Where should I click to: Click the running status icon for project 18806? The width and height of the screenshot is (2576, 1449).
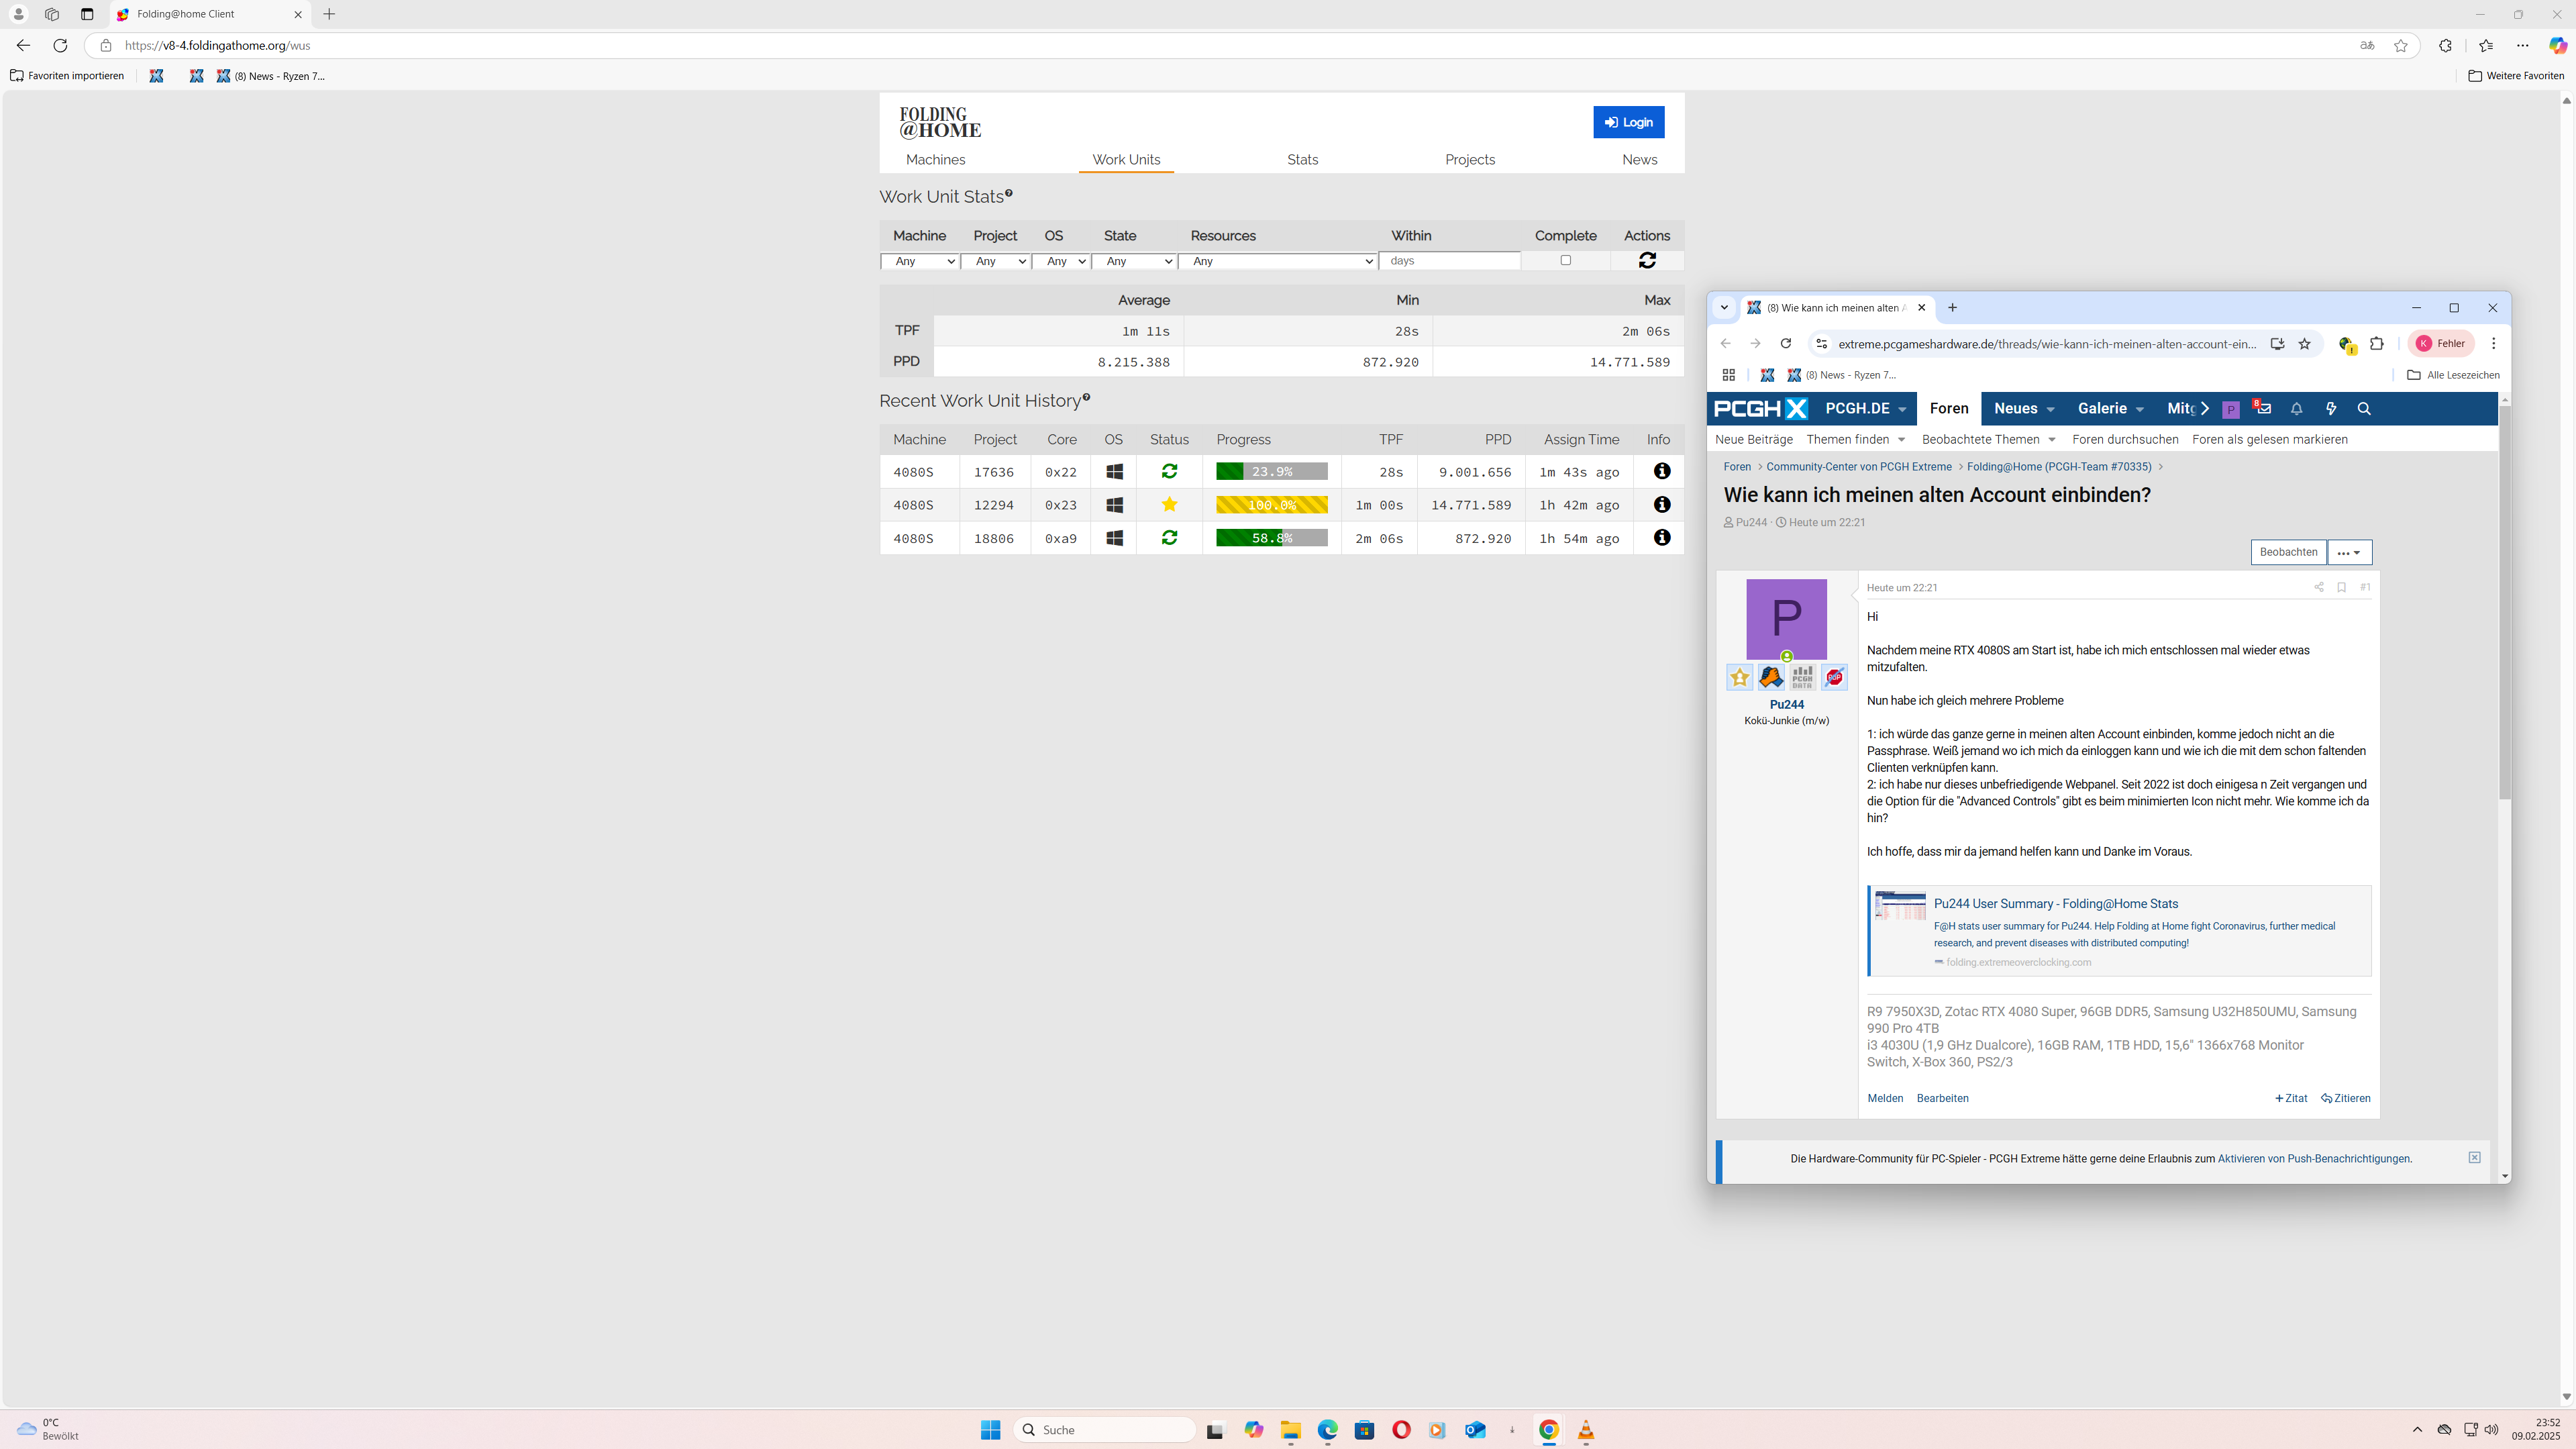tap(1169, 538)
